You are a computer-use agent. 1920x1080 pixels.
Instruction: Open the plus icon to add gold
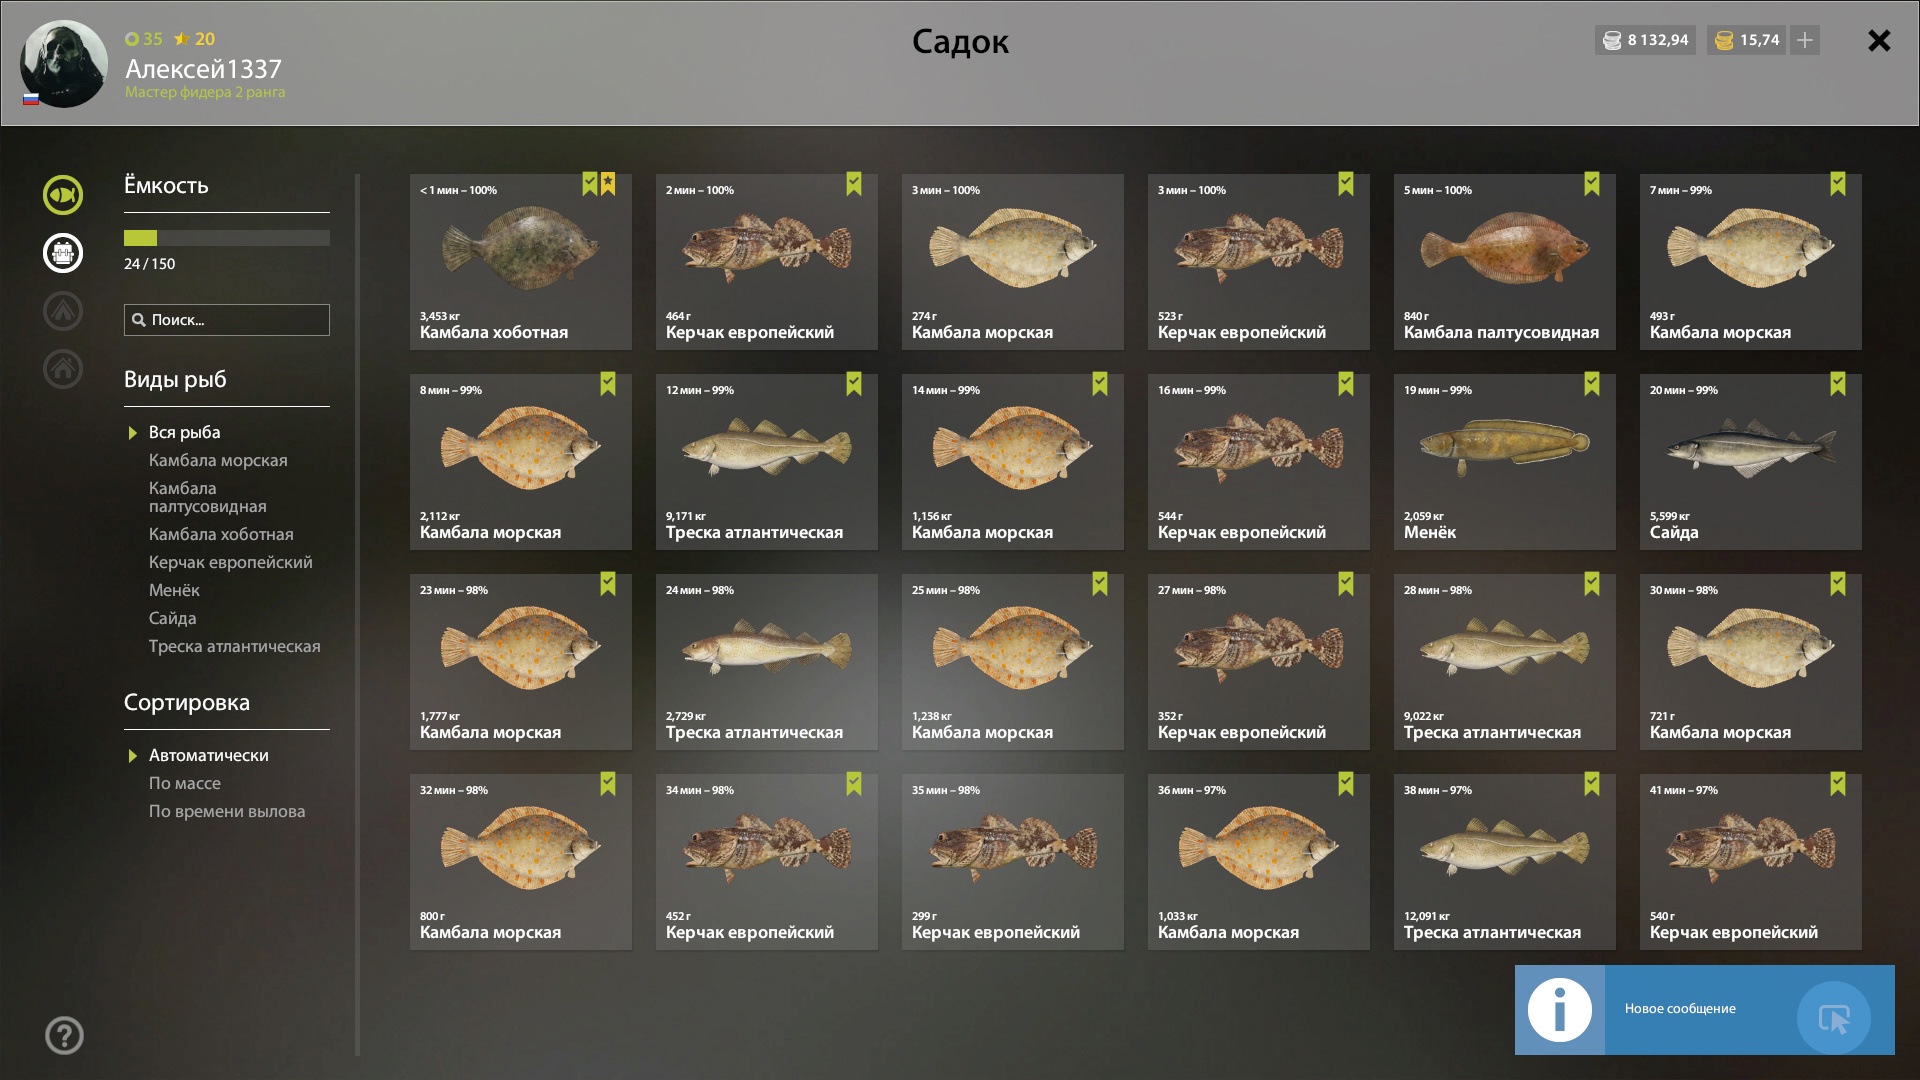coord(1805,40)
